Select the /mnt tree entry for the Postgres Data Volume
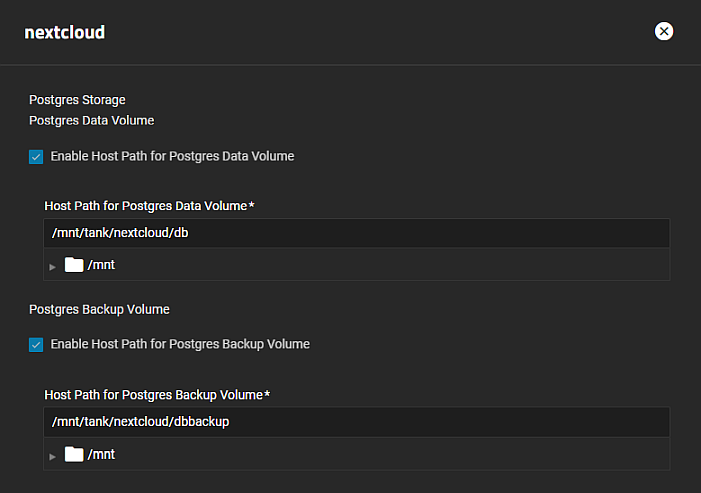 pos(101,265)
